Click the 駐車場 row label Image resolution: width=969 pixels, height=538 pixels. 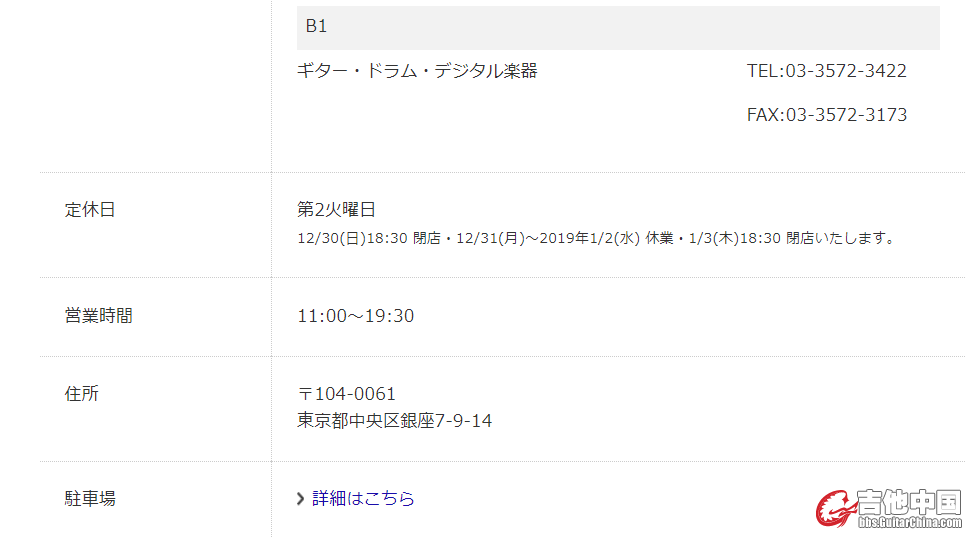pos(90,499)
